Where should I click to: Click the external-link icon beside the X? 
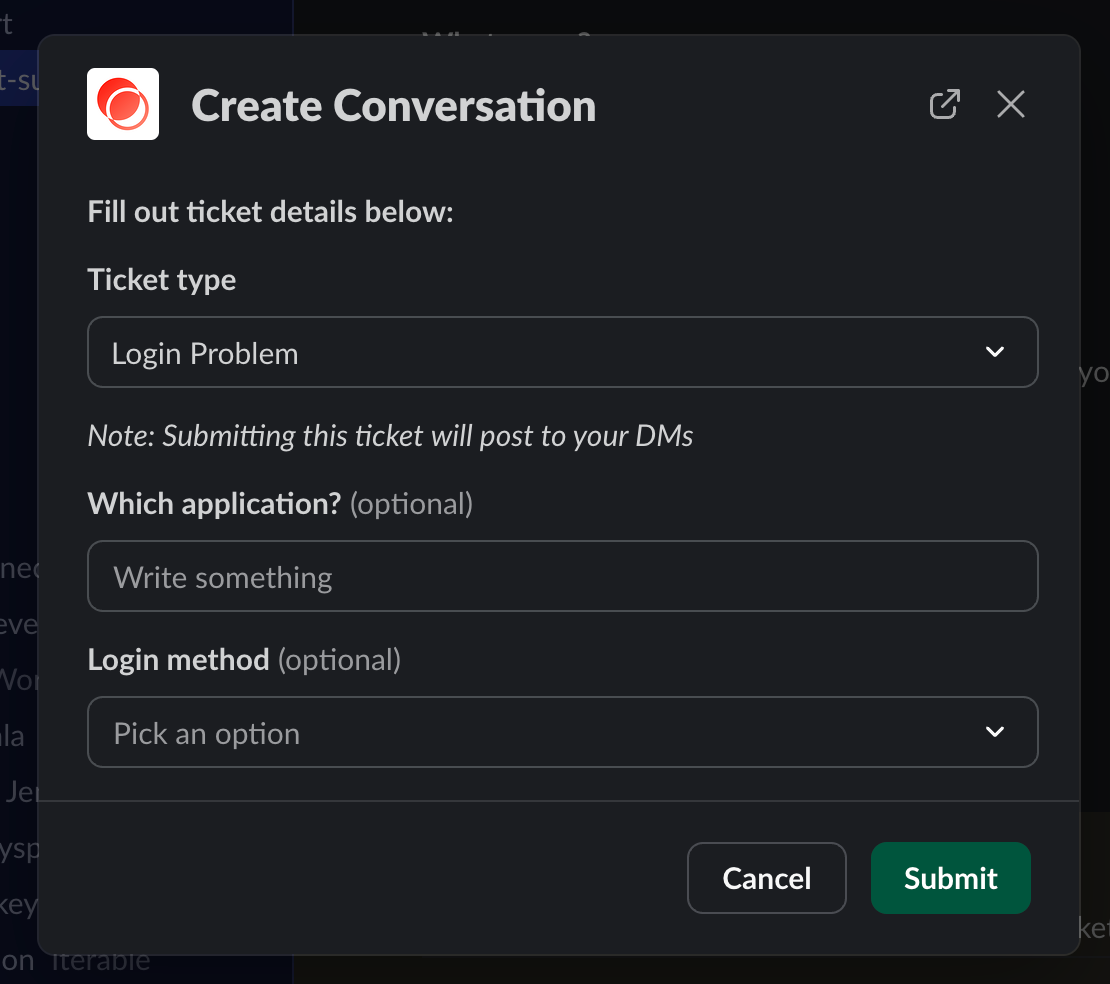[944, 104]
